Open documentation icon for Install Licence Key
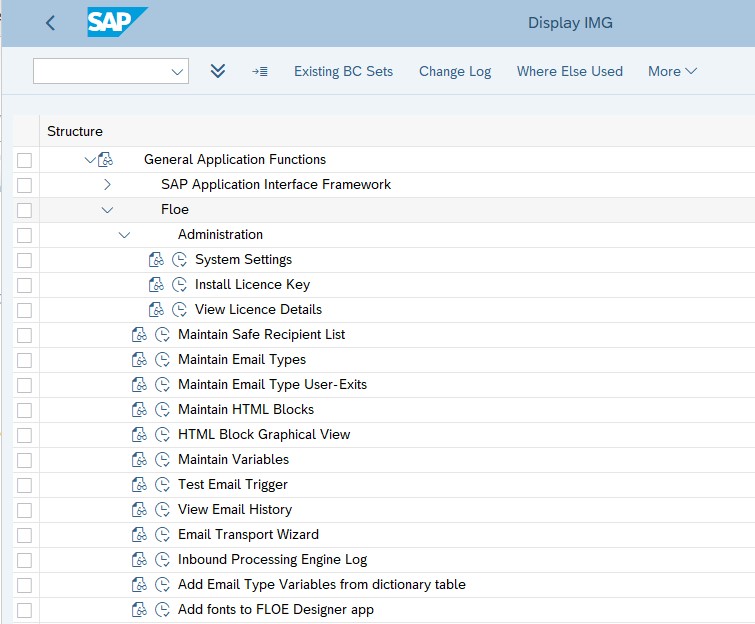755x624 pixels. coord(156,285)
